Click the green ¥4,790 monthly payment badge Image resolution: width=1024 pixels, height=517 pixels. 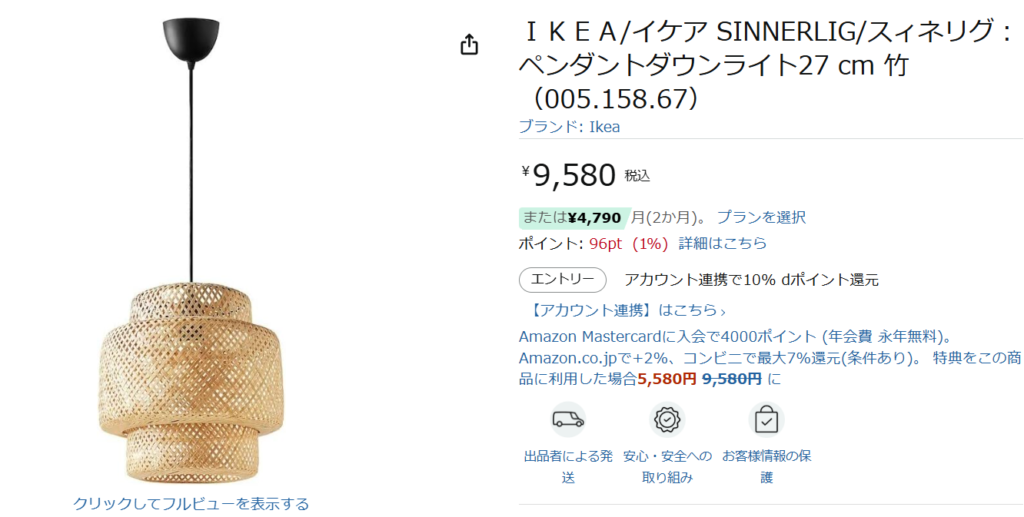573,217
